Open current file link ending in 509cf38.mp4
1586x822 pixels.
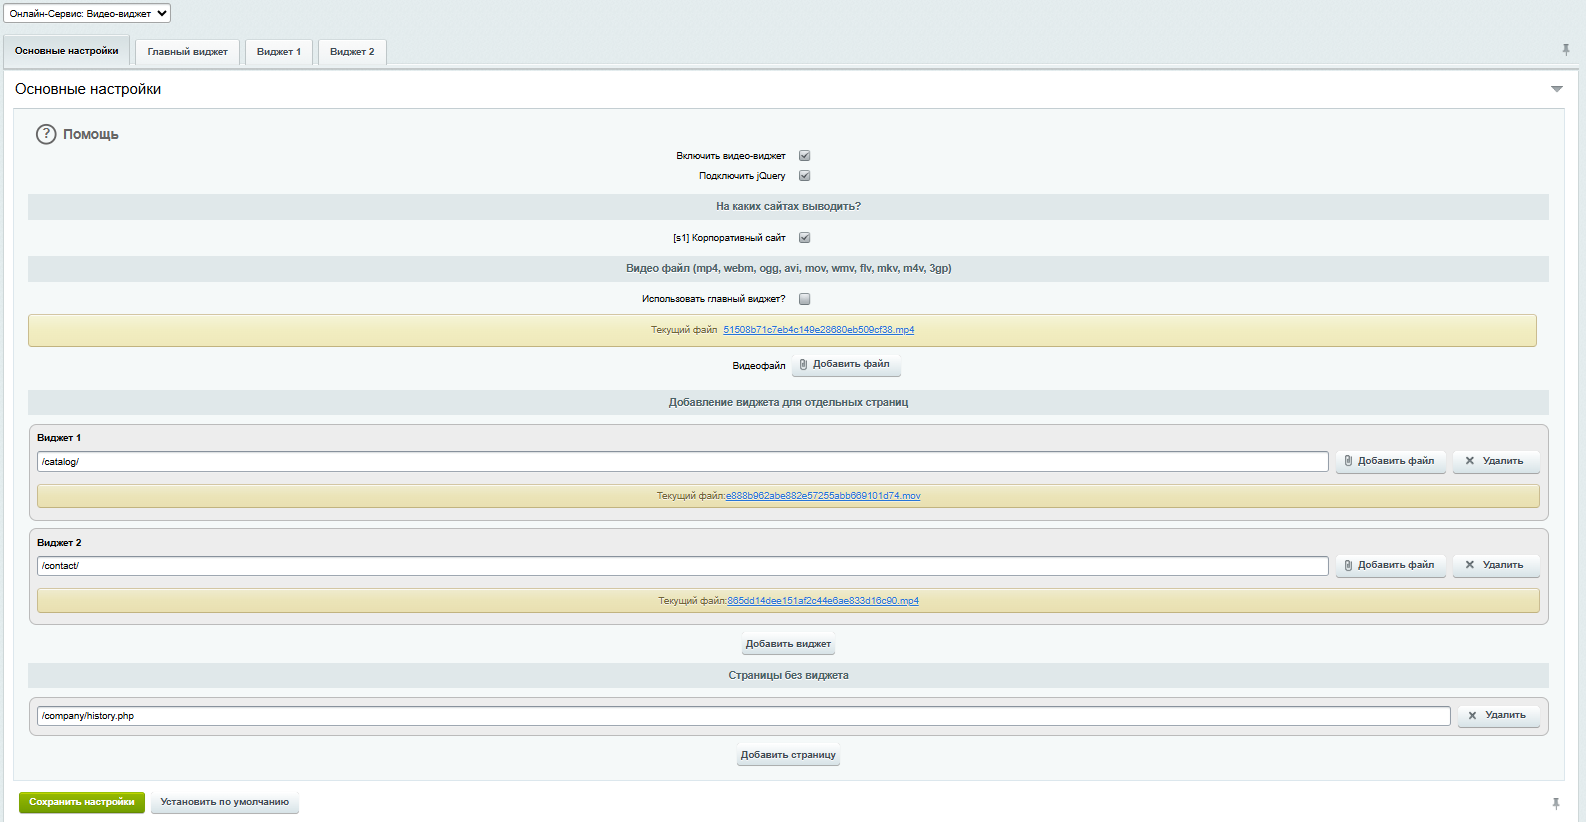click(x=818, y=330)
